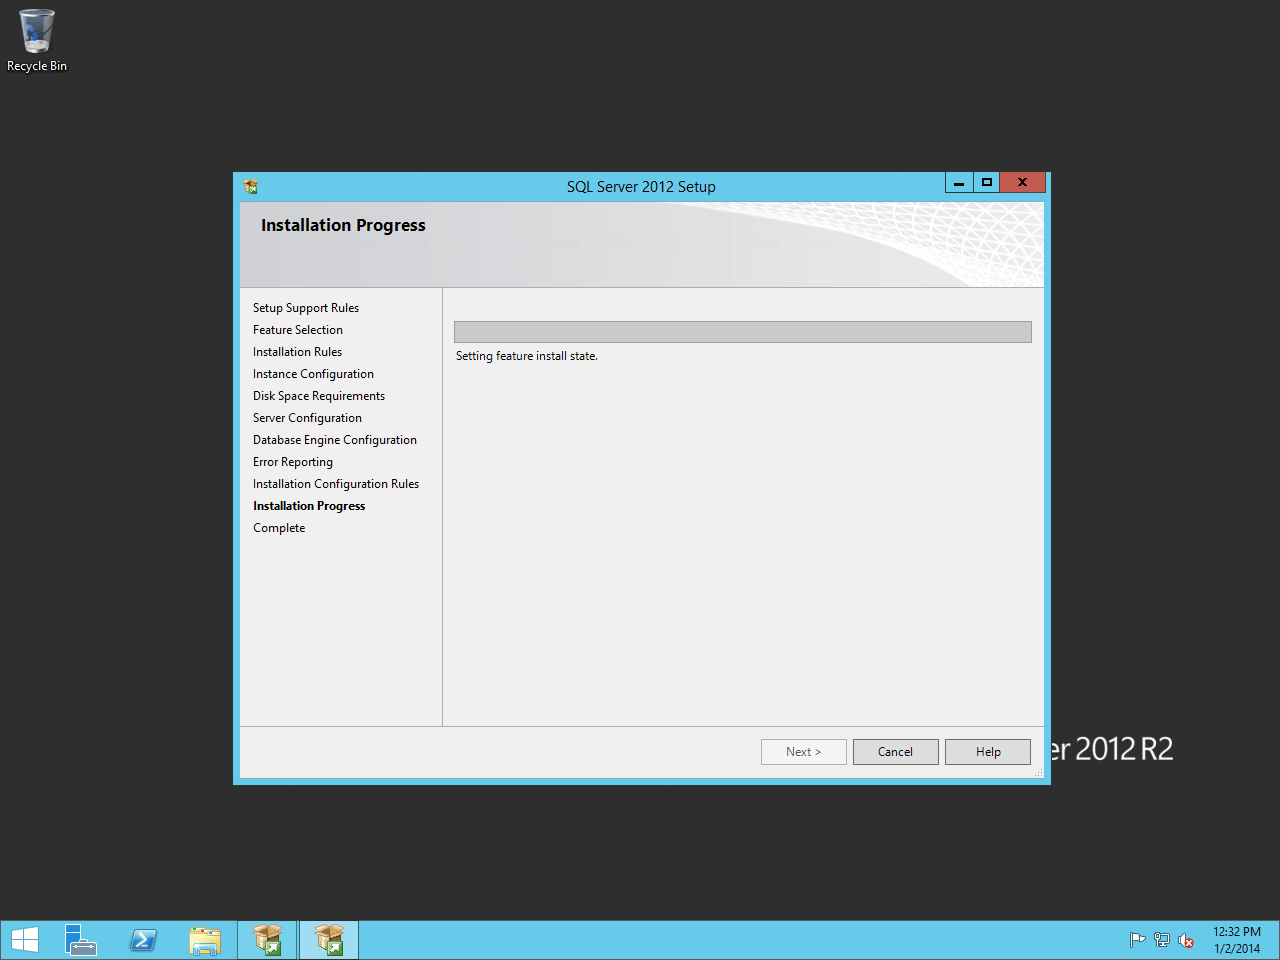Click the SQL Server Setup title bar icon
Image resolution: width=1280 pixels, height=960 pixels.
pyautogui.click(x=251, y=186)
